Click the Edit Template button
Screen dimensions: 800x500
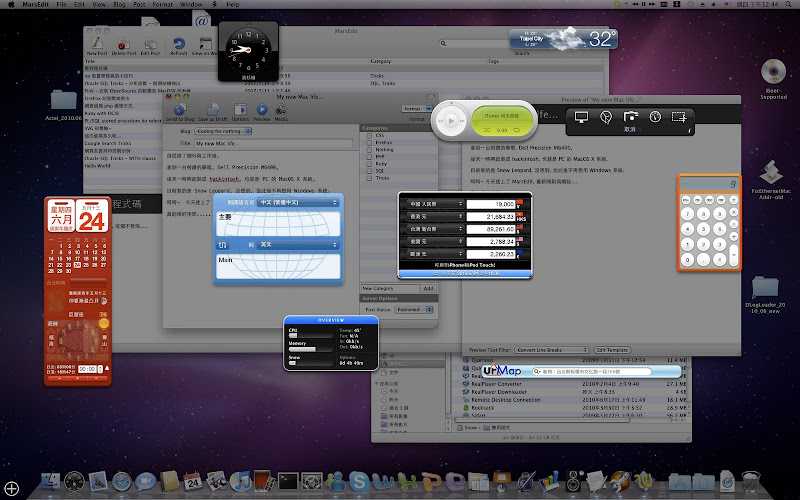[612, 350]
